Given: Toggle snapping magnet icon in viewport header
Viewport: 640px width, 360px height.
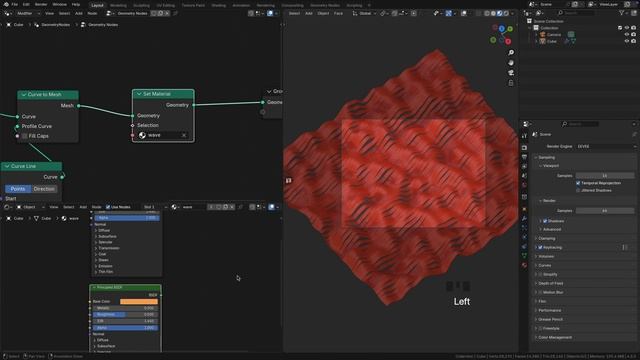Looking at the screenshot, I should [x=394, y=13].
